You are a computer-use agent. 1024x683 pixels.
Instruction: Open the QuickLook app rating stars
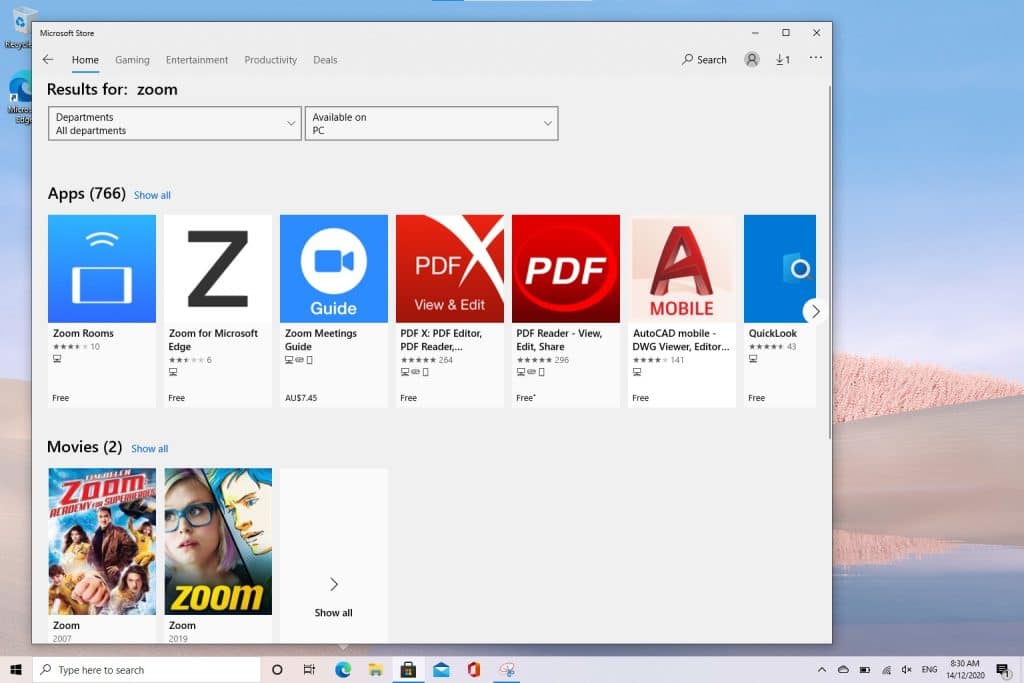[766, 346]
